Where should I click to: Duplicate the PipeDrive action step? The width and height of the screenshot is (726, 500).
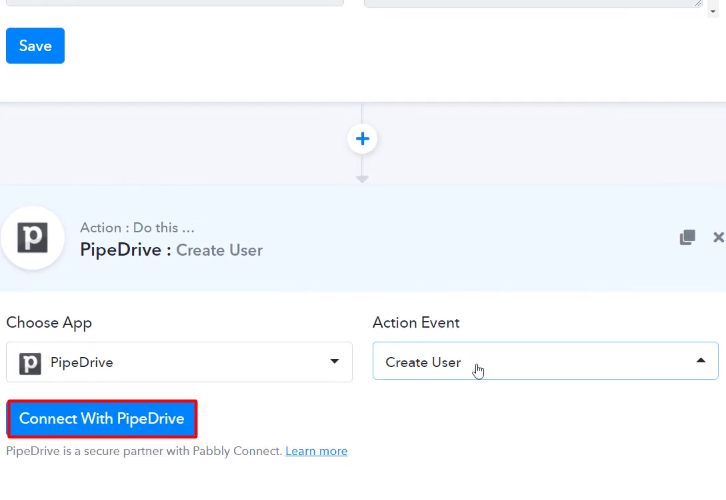687,237
